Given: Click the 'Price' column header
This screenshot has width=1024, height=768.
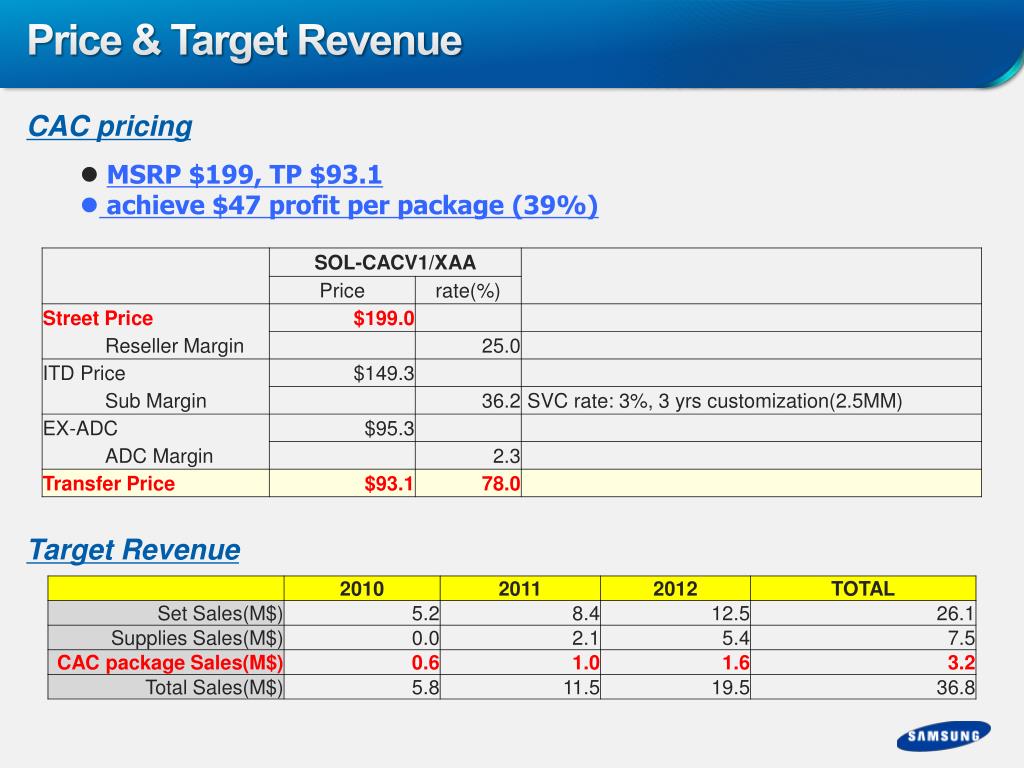Looking at the screenshot, I should coord(342,291).
